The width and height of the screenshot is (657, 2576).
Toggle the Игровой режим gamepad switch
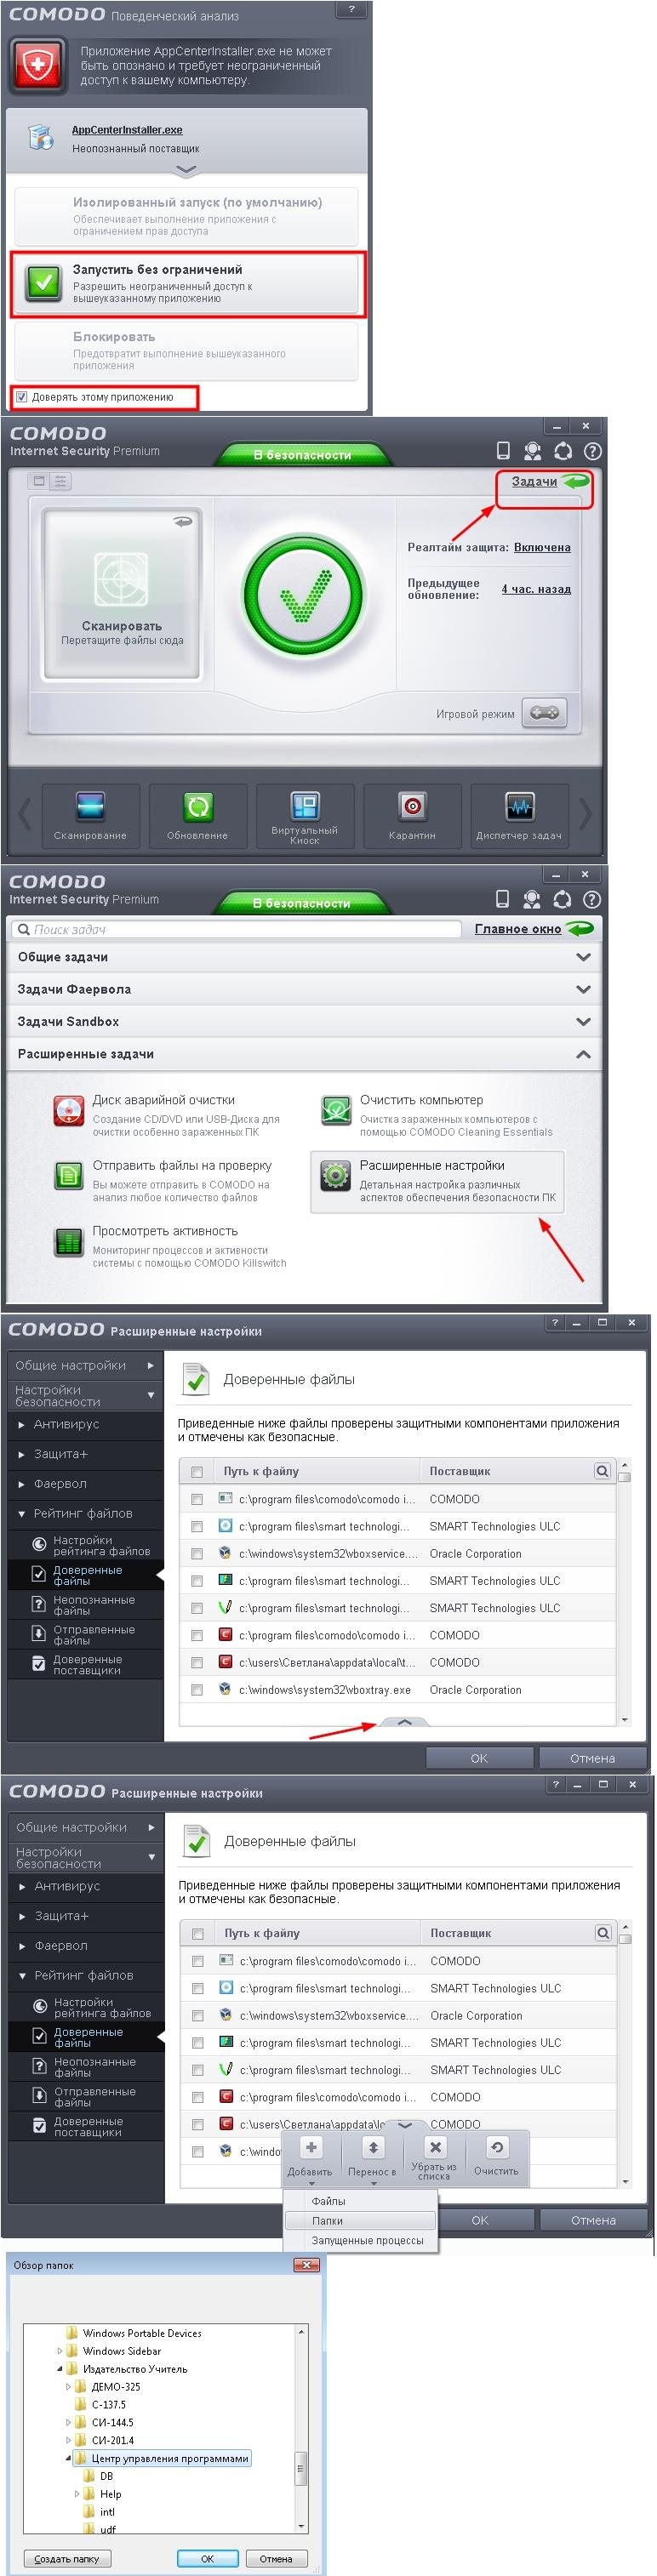[544, 713]
